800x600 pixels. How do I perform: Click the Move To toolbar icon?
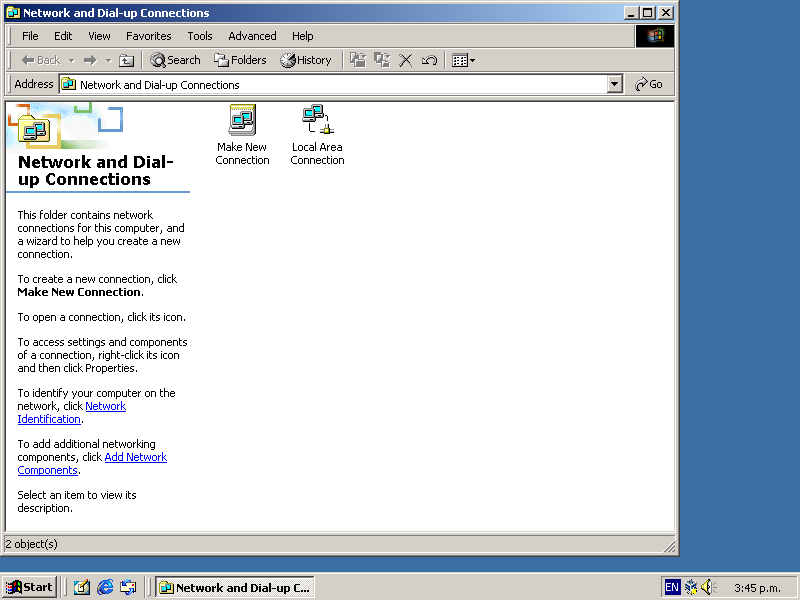[x=358, y=60]
